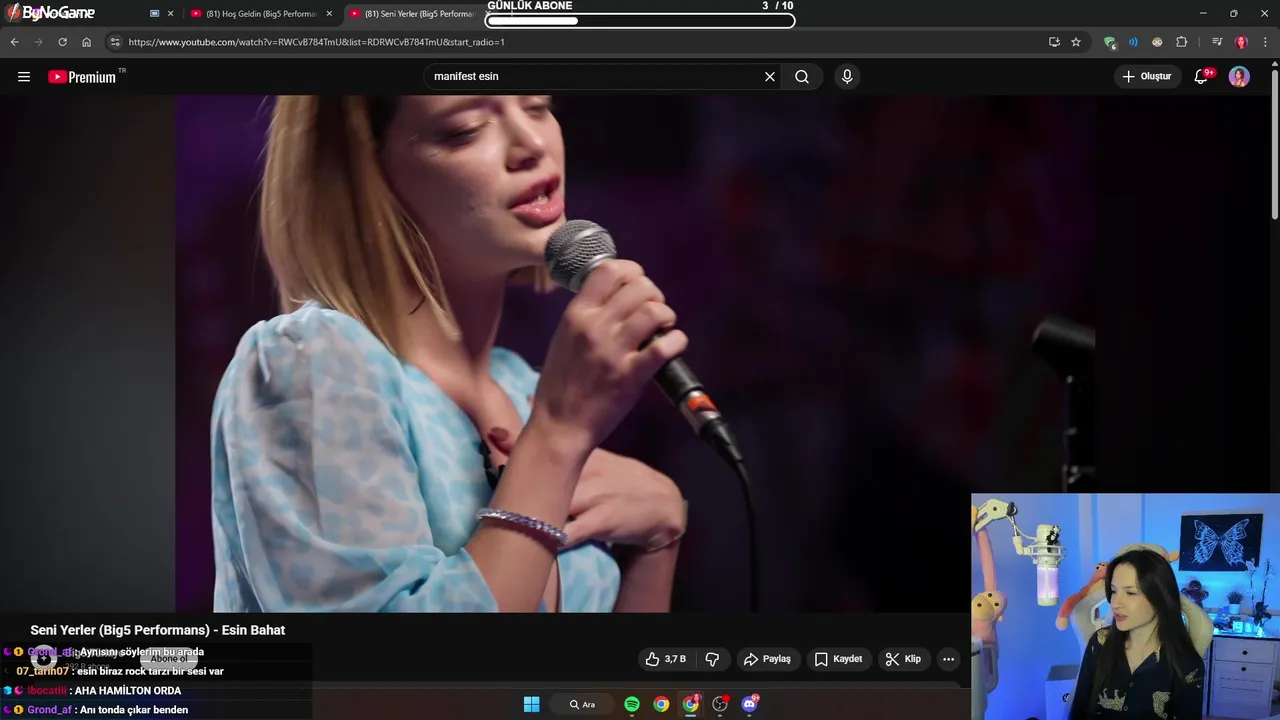Screen dimensions: 1280x720
Task: Close the Hoş Geldin tab
Action: [329, 14]
